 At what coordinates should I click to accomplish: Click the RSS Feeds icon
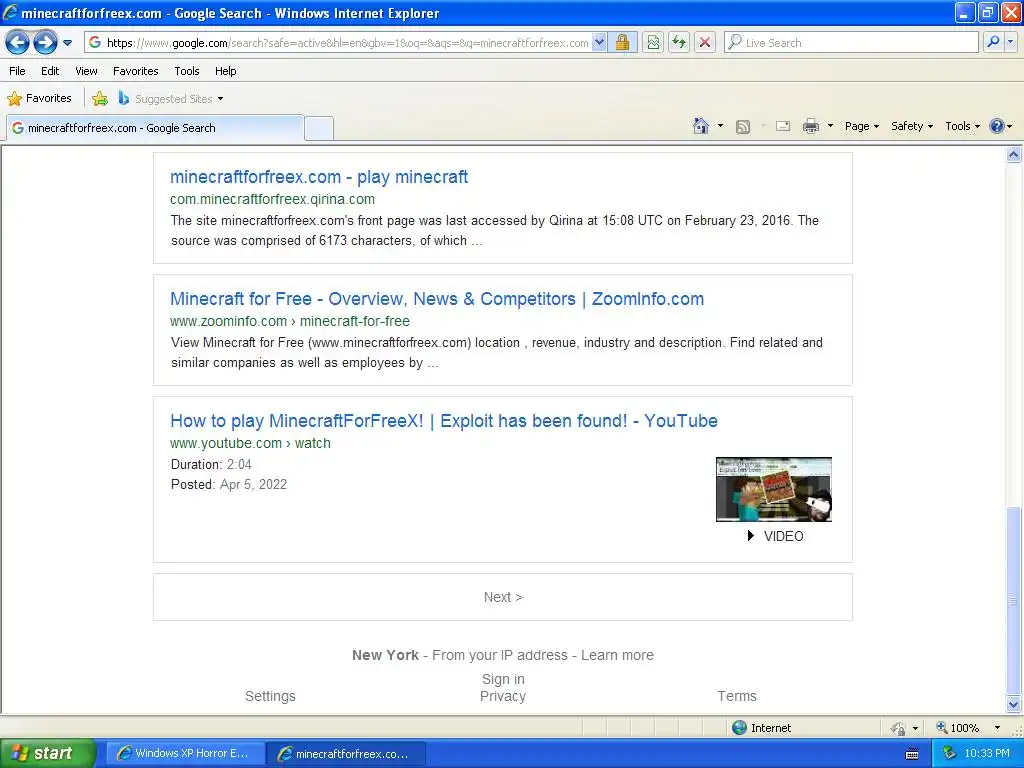743,127
